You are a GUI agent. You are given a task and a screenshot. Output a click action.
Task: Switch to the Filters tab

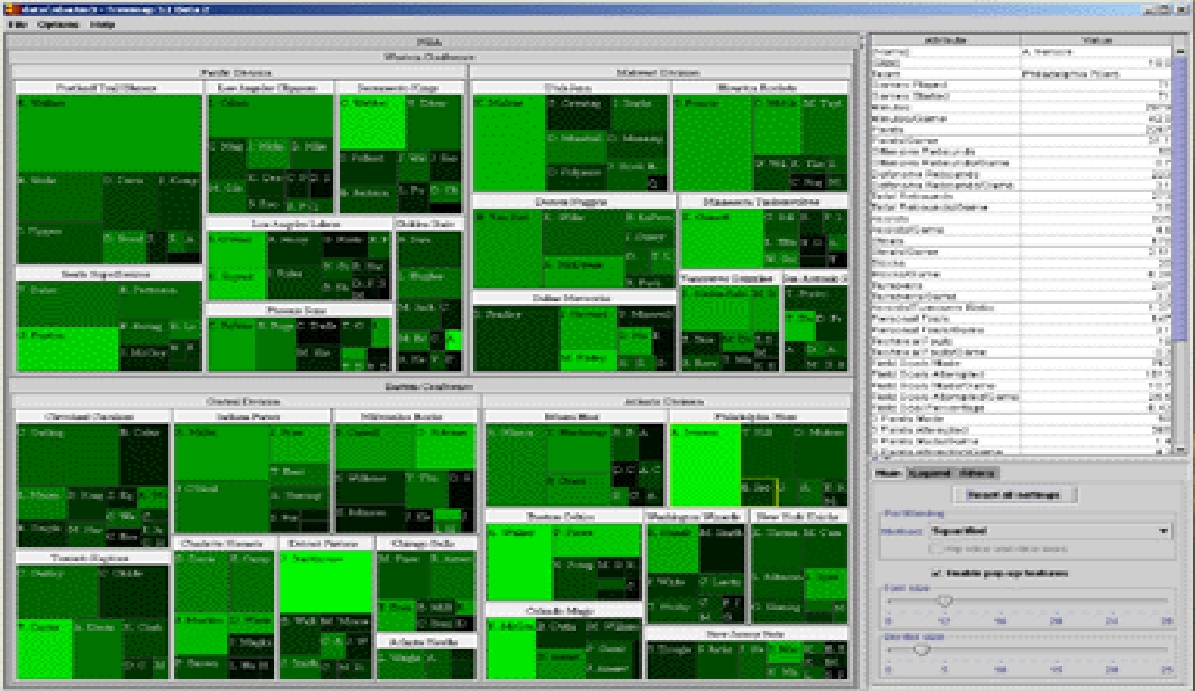click(976, 473)
